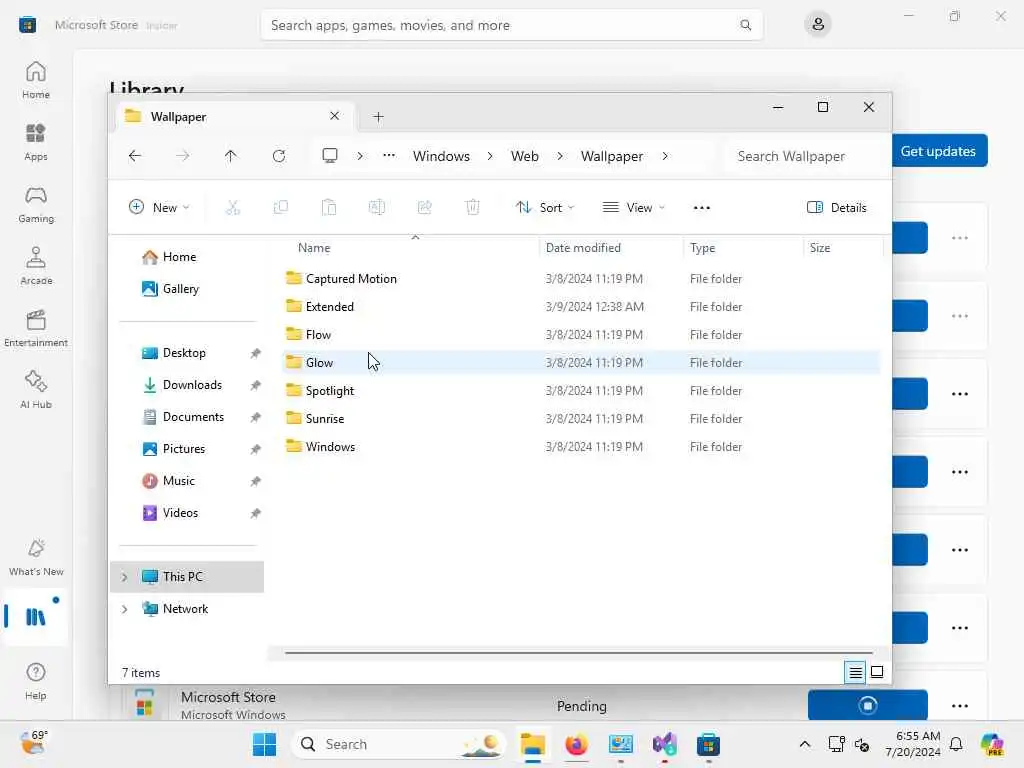Screen dimensions: 1024x768
Task: Click the taskbar Search box
Action: [398, 744]
